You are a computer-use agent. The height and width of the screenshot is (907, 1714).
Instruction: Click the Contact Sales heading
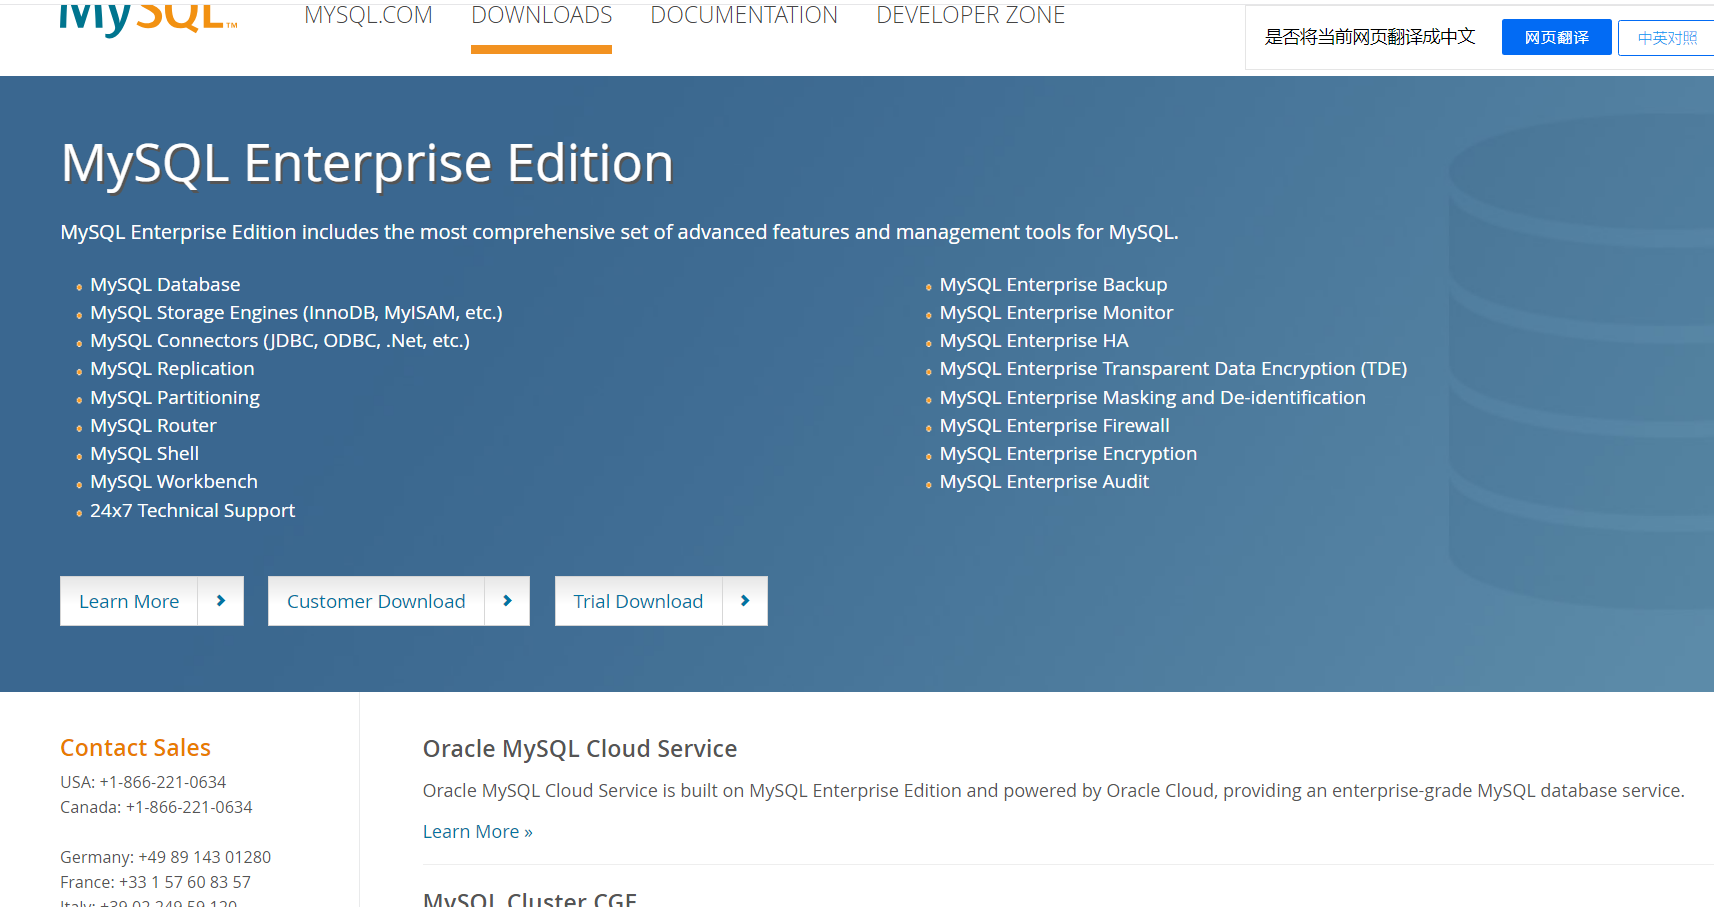[x=135, y=748]
